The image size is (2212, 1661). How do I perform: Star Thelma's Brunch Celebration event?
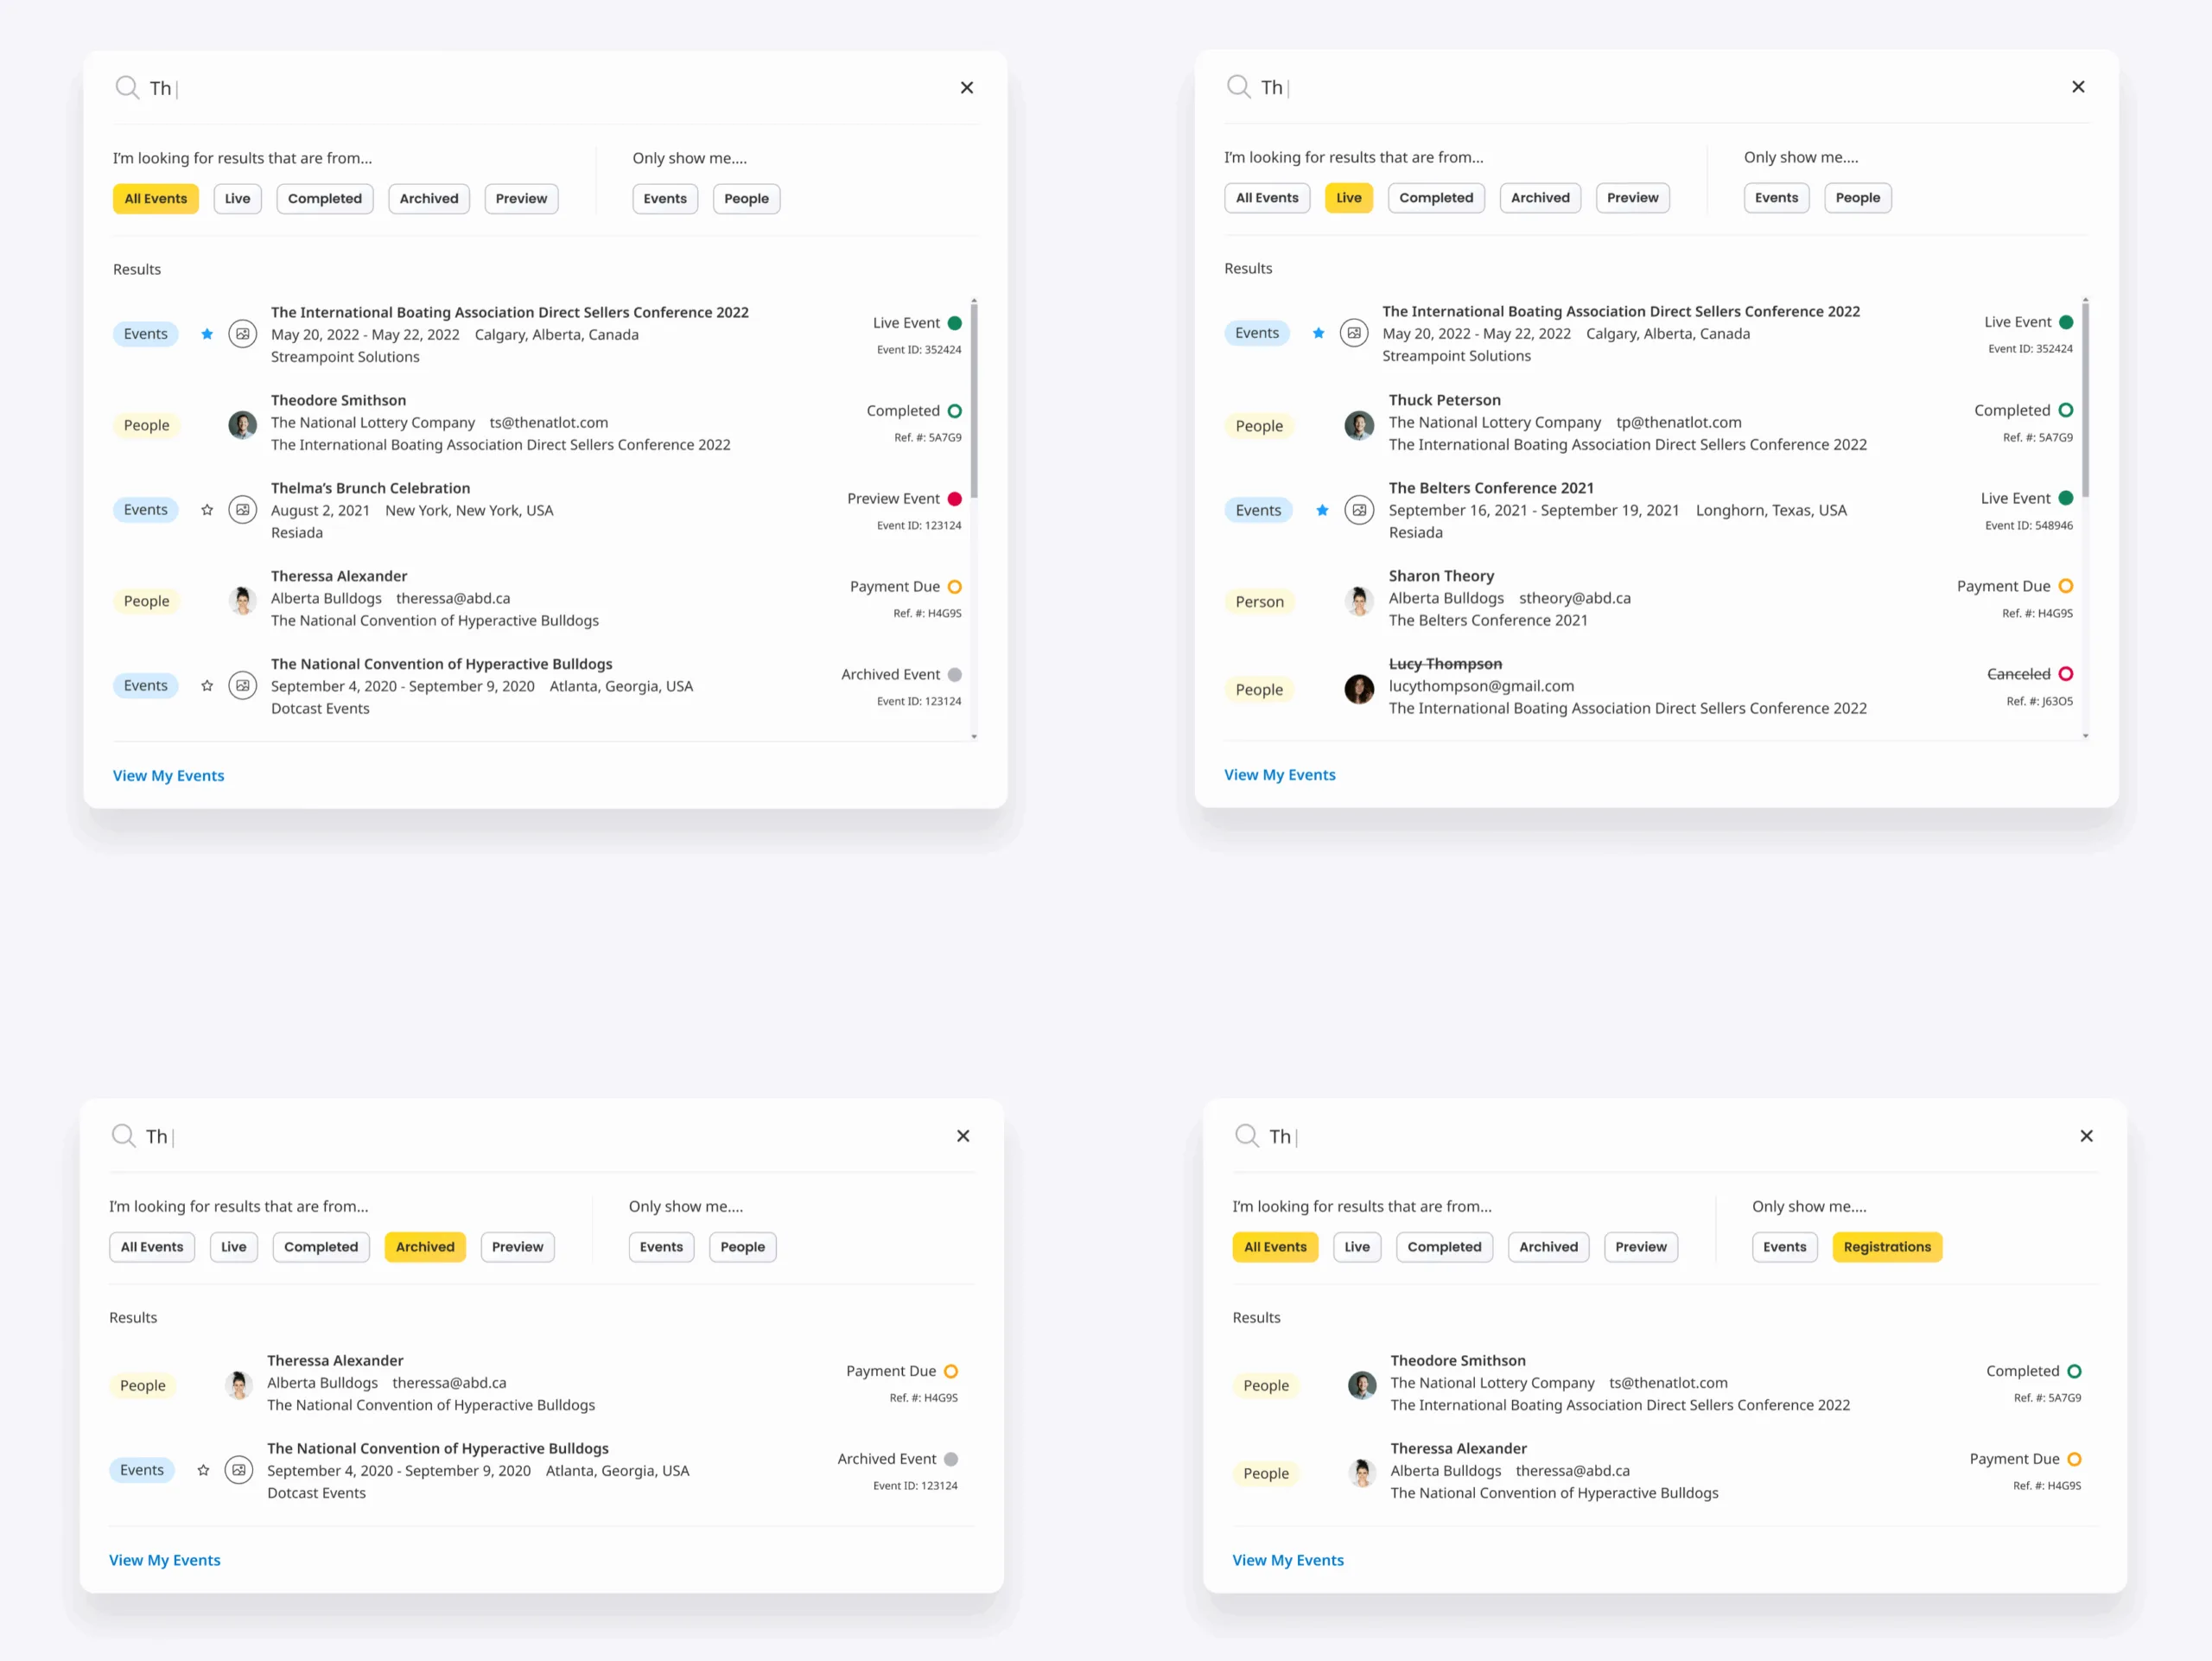click(x=207, y=510)
